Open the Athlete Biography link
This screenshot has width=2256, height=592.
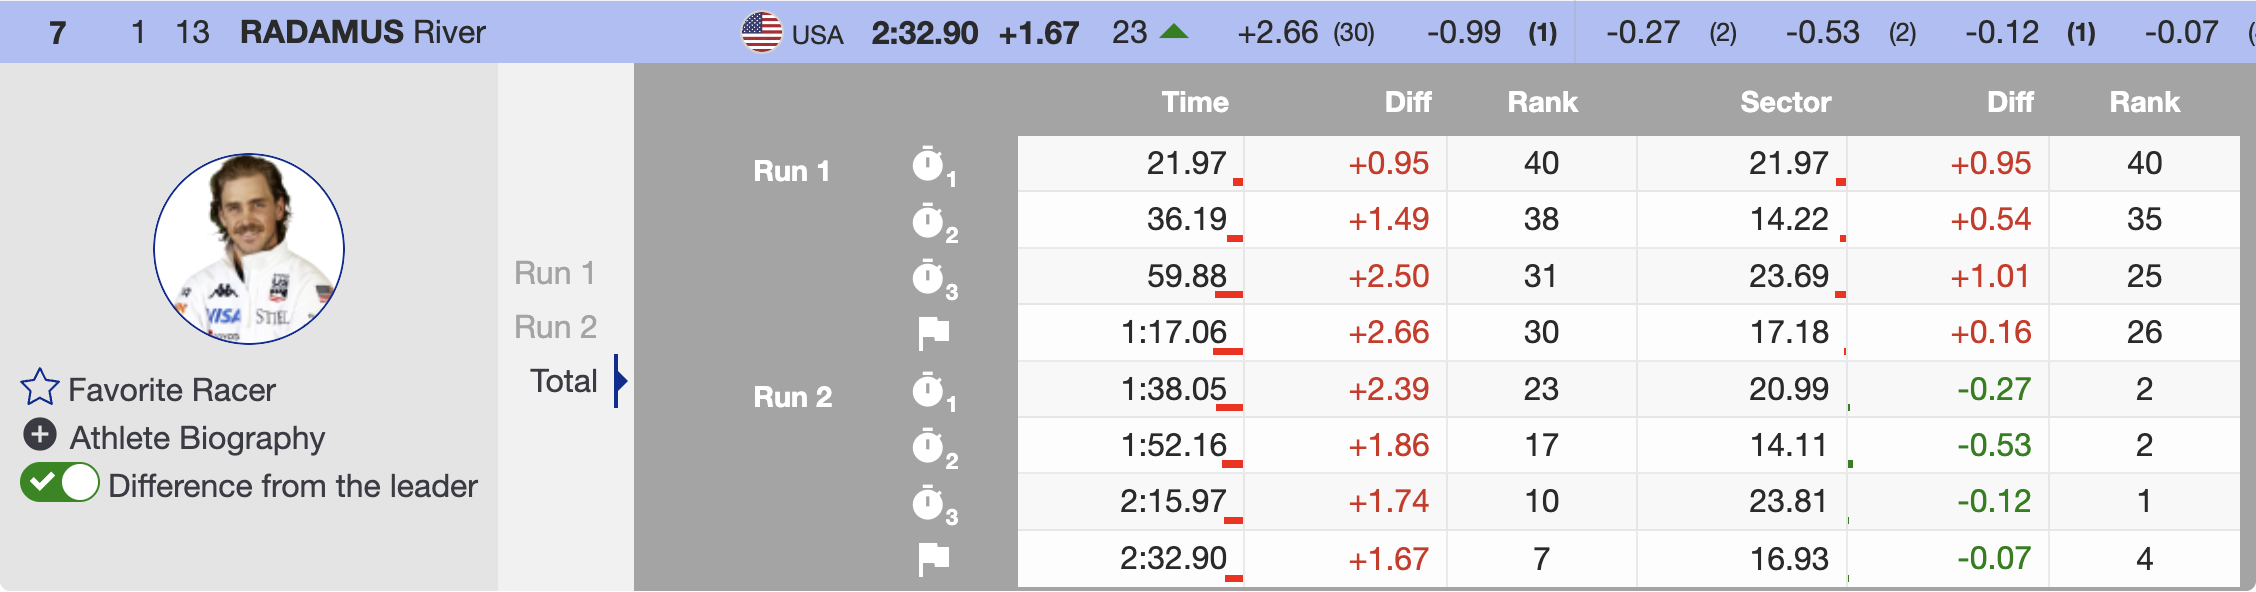(197, 438)
